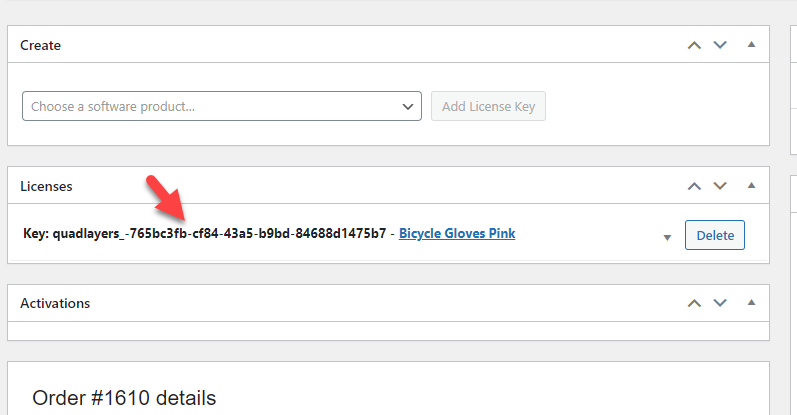Delete the quadlayers license key
Image resolution: width=797 pixels, height=415 pixels.
click(x=715, y=235)
